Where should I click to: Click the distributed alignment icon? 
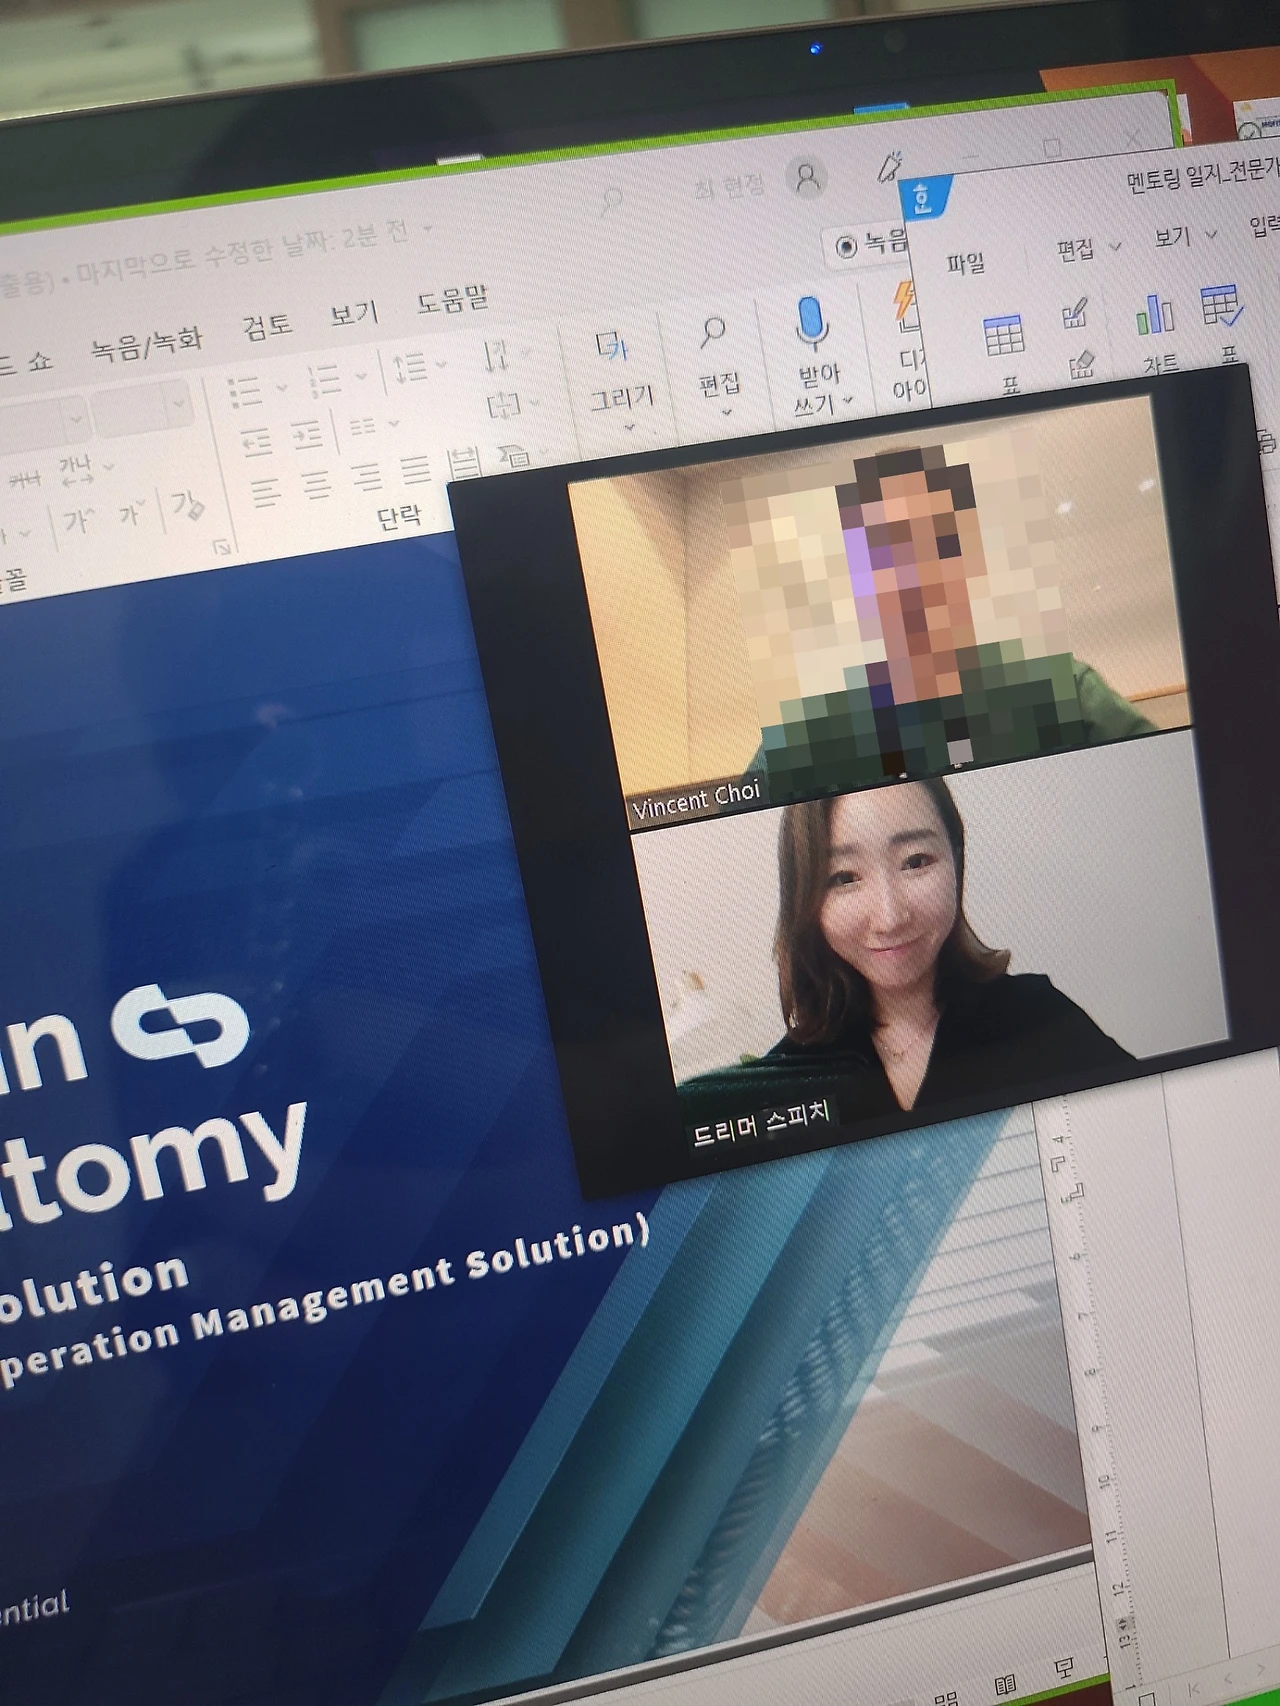pyautogui.click(x=464, y=464)
